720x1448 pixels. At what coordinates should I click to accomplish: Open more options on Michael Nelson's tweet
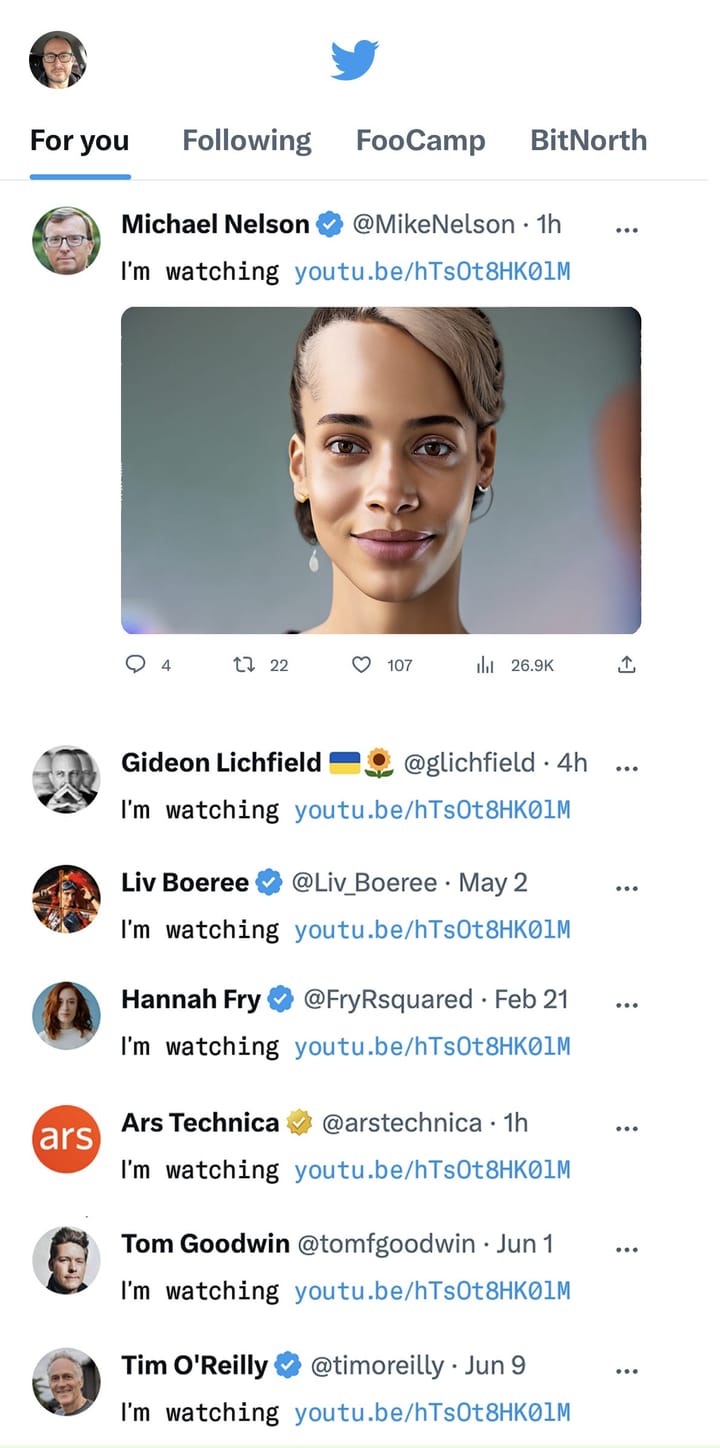pos(627,230)
